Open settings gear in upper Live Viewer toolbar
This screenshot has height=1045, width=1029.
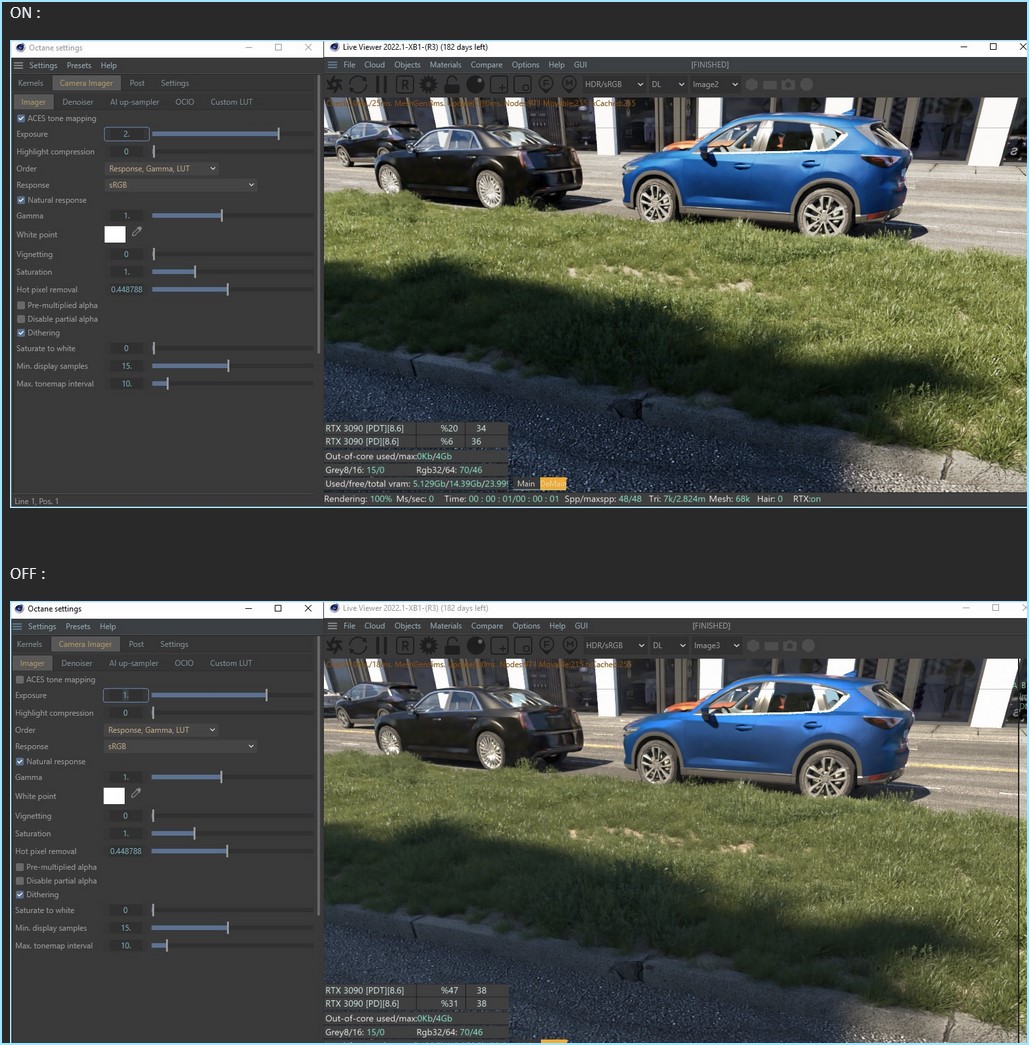[x=429, y=85]
